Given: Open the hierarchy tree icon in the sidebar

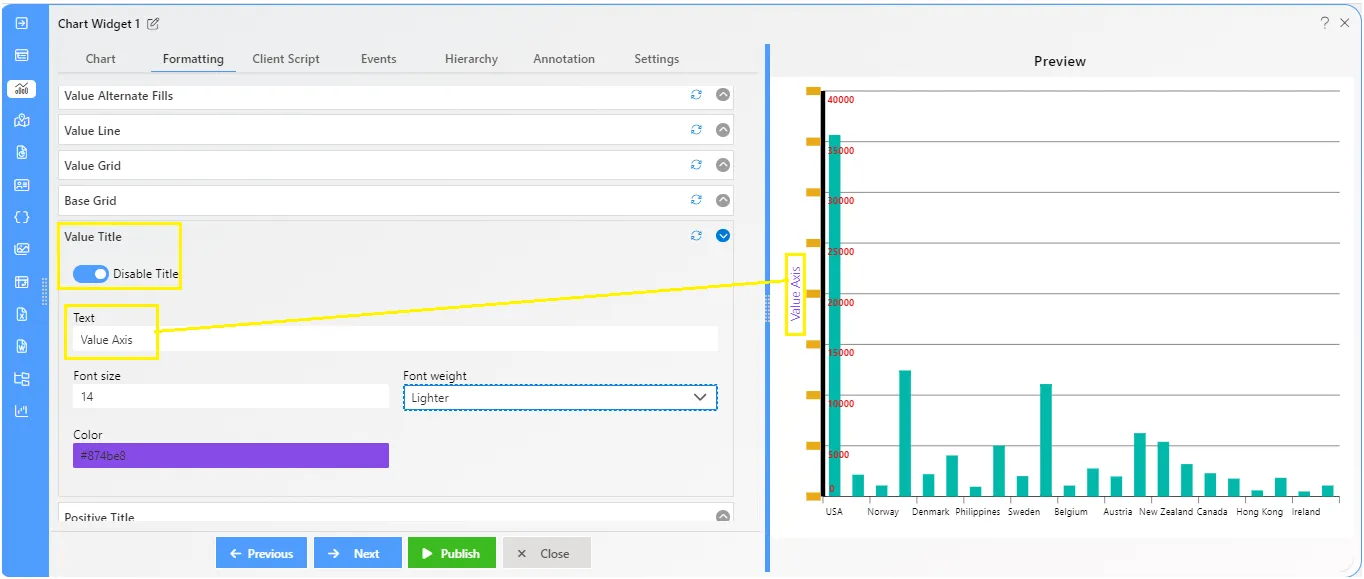Looking at the screenshot, I should 22,379.
